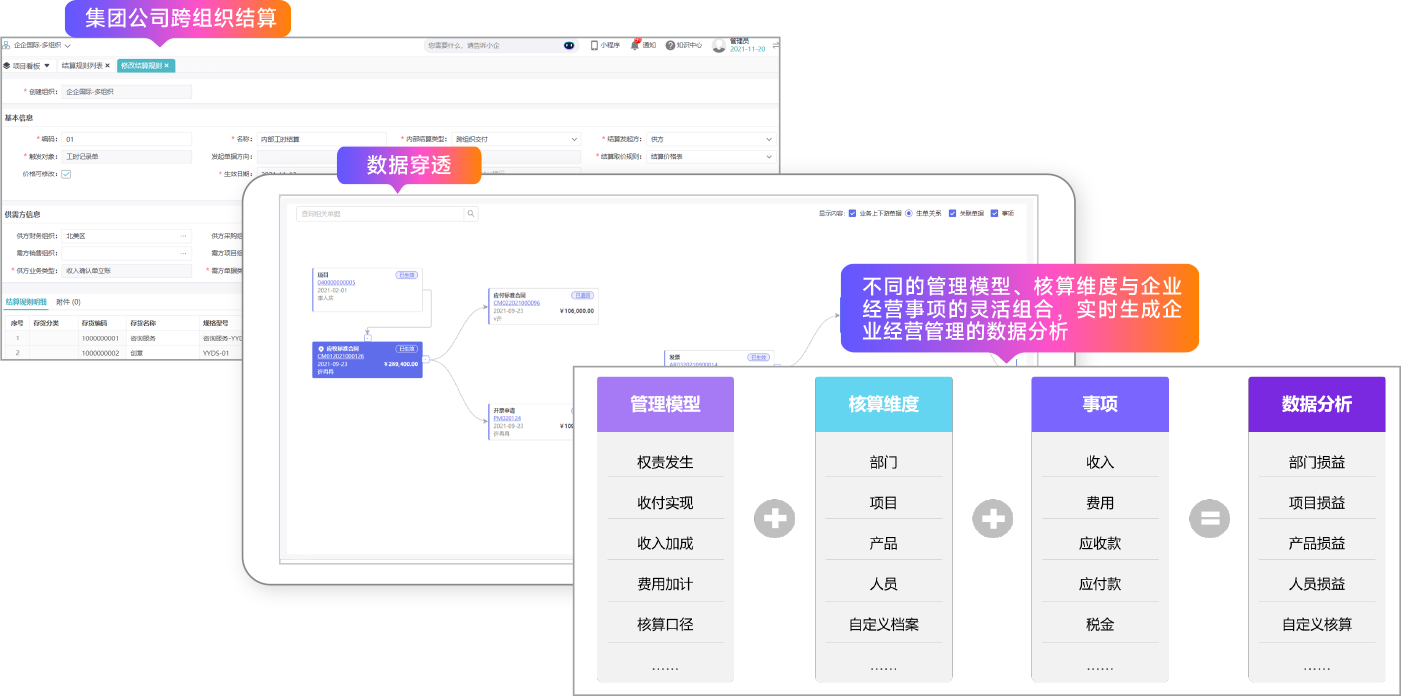The height and width of the screenshot is (696, 1401).
Task: Click the 管理员 user avatar
Action: click(719, 45)
